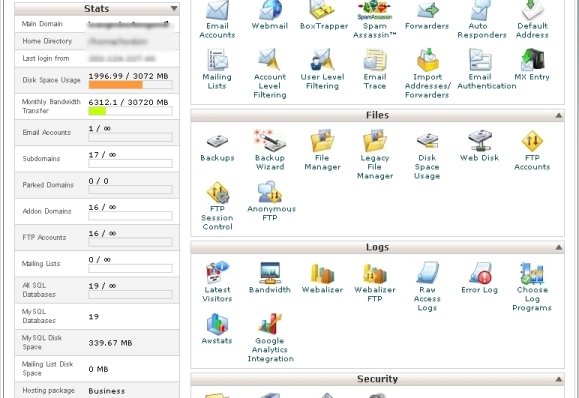
Task: Collapse the Files section
Action: click(x=558, y=116)
